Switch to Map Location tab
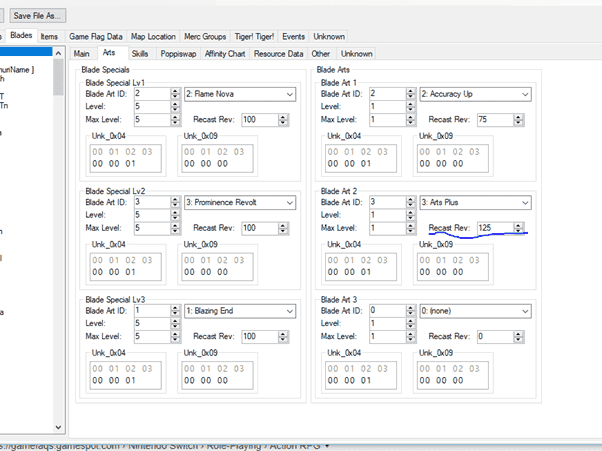 tap(153, 36)
